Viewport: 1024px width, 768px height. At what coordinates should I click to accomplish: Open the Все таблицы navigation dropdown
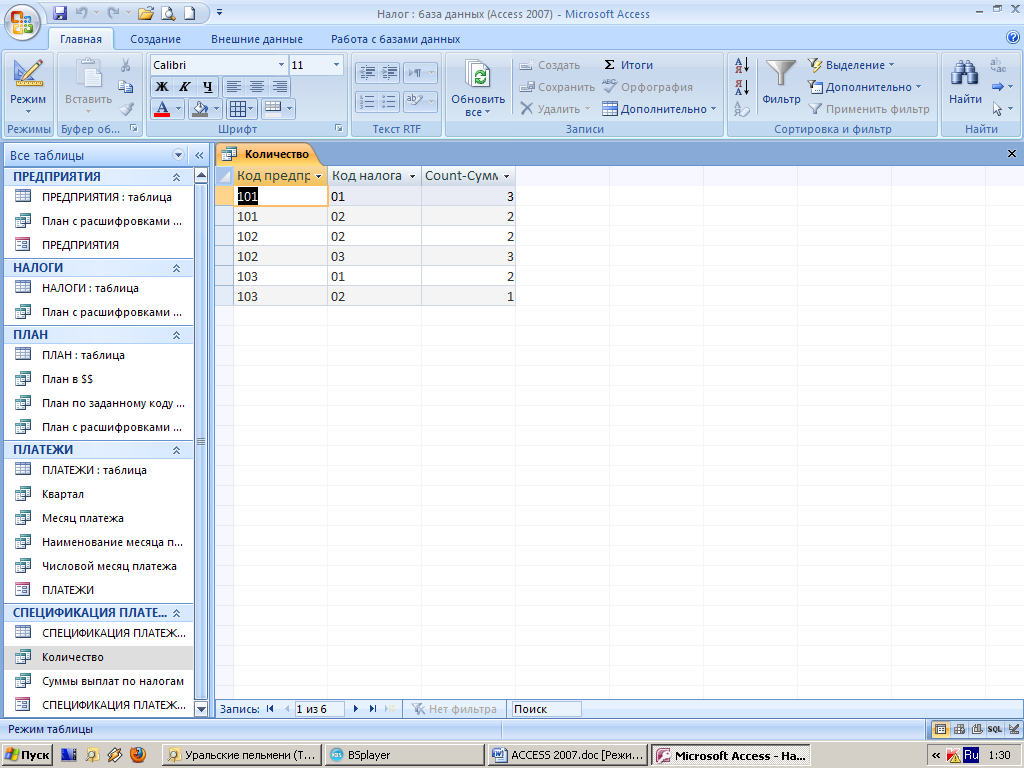pyautogui.click(x=178, y=155)
